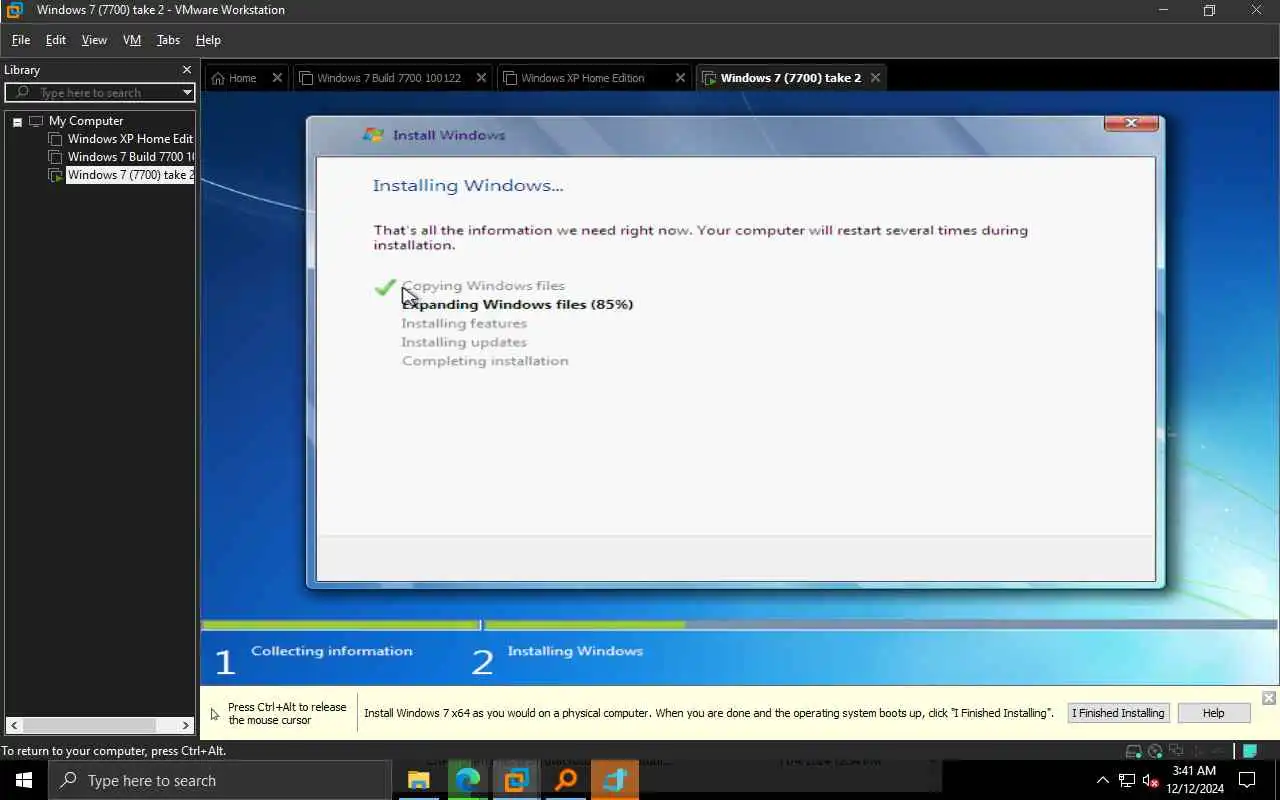Click the Windows flag icon in Install Windows
This screenshot has height=800, width=1280.
point(373,135)
